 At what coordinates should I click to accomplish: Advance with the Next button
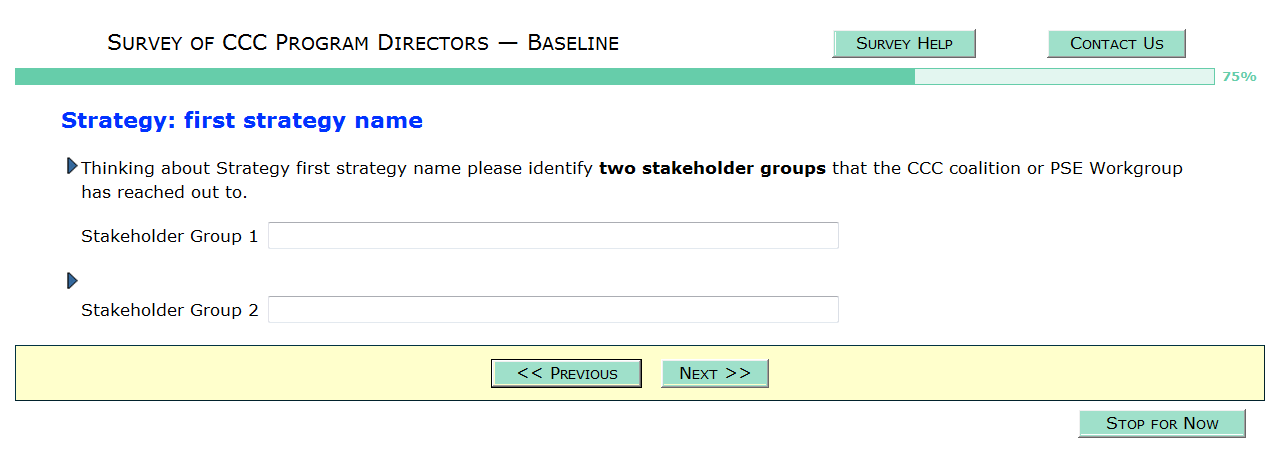click(714, 373)
